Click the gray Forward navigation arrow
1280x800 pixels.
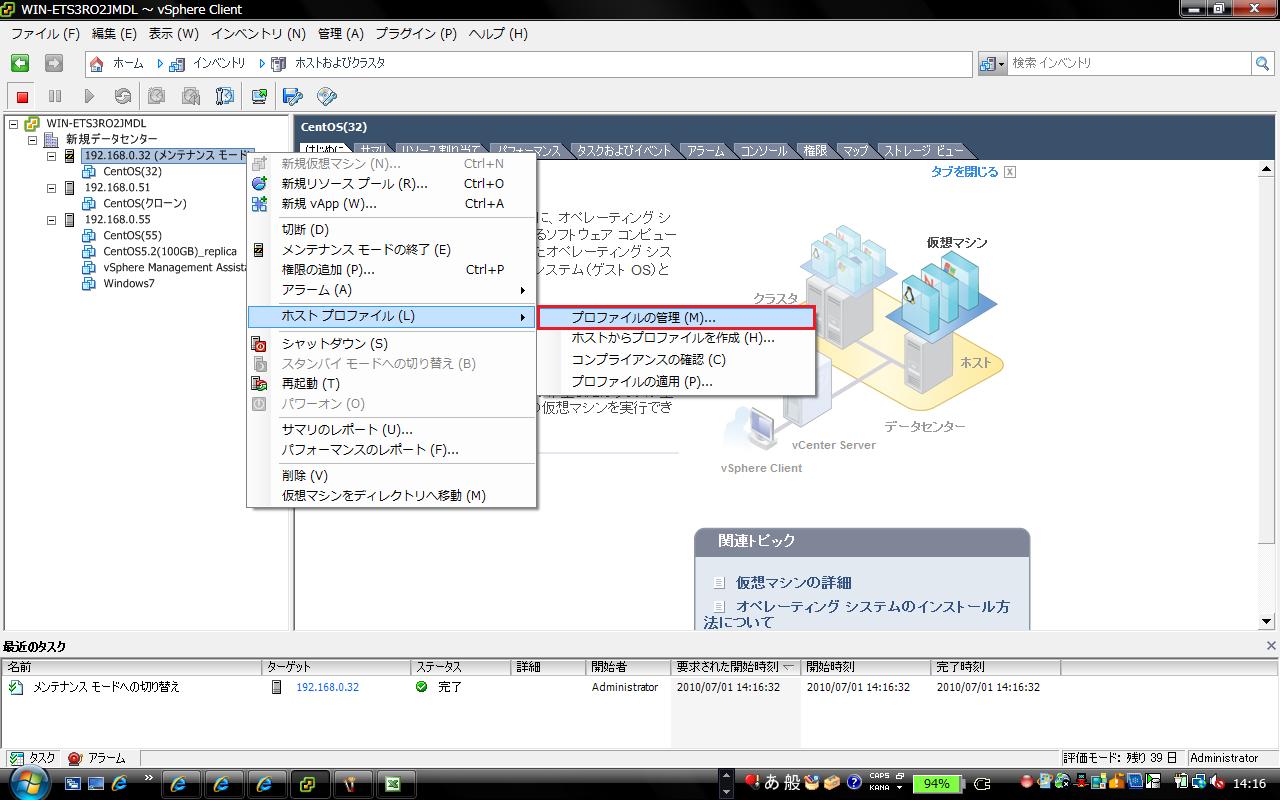(54, 63)
